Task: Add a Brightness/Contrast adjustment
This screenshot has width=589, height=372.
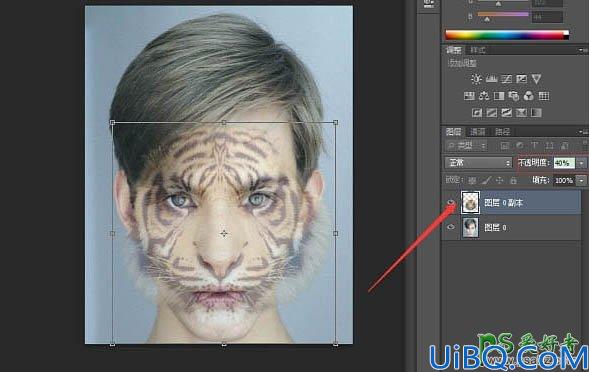Action: (x=476, y=79)
